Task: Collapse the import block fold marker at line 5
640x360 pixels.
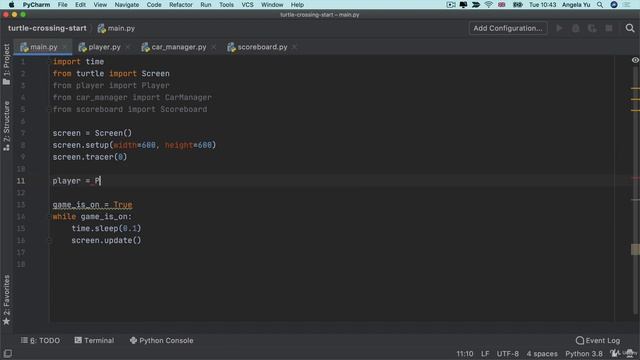Action: pyautogui.click(x=50, y=109)
